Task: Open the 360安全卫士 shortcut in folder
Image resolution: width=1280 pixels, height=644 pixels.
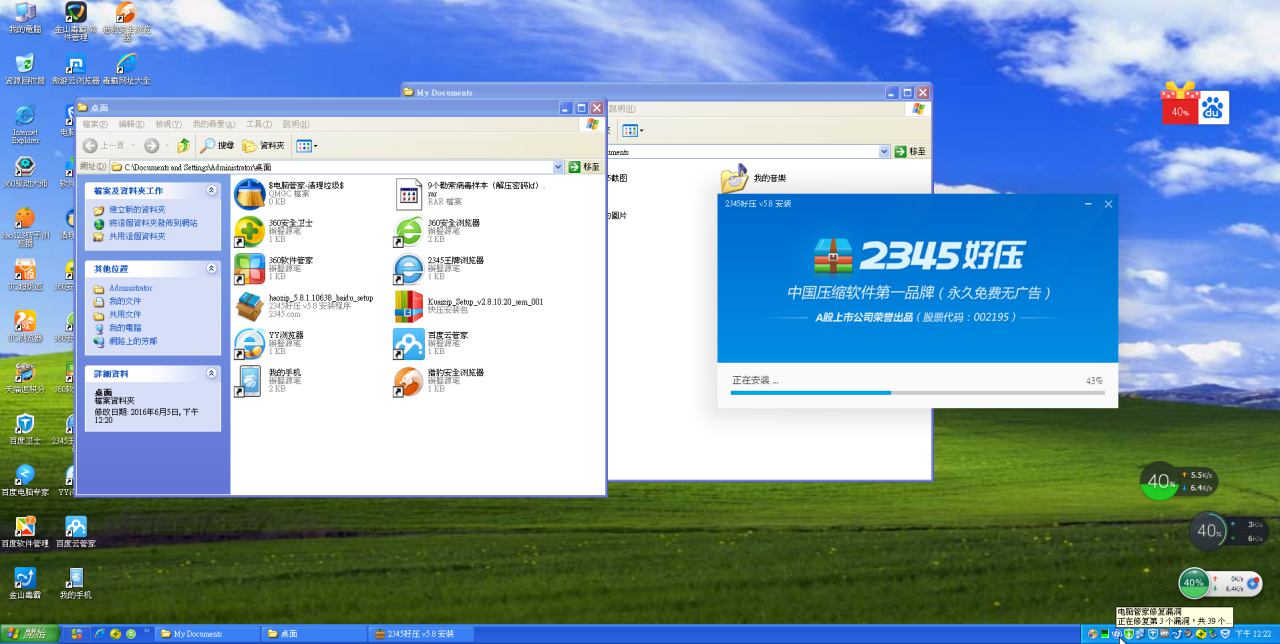Action: (249, 231)
